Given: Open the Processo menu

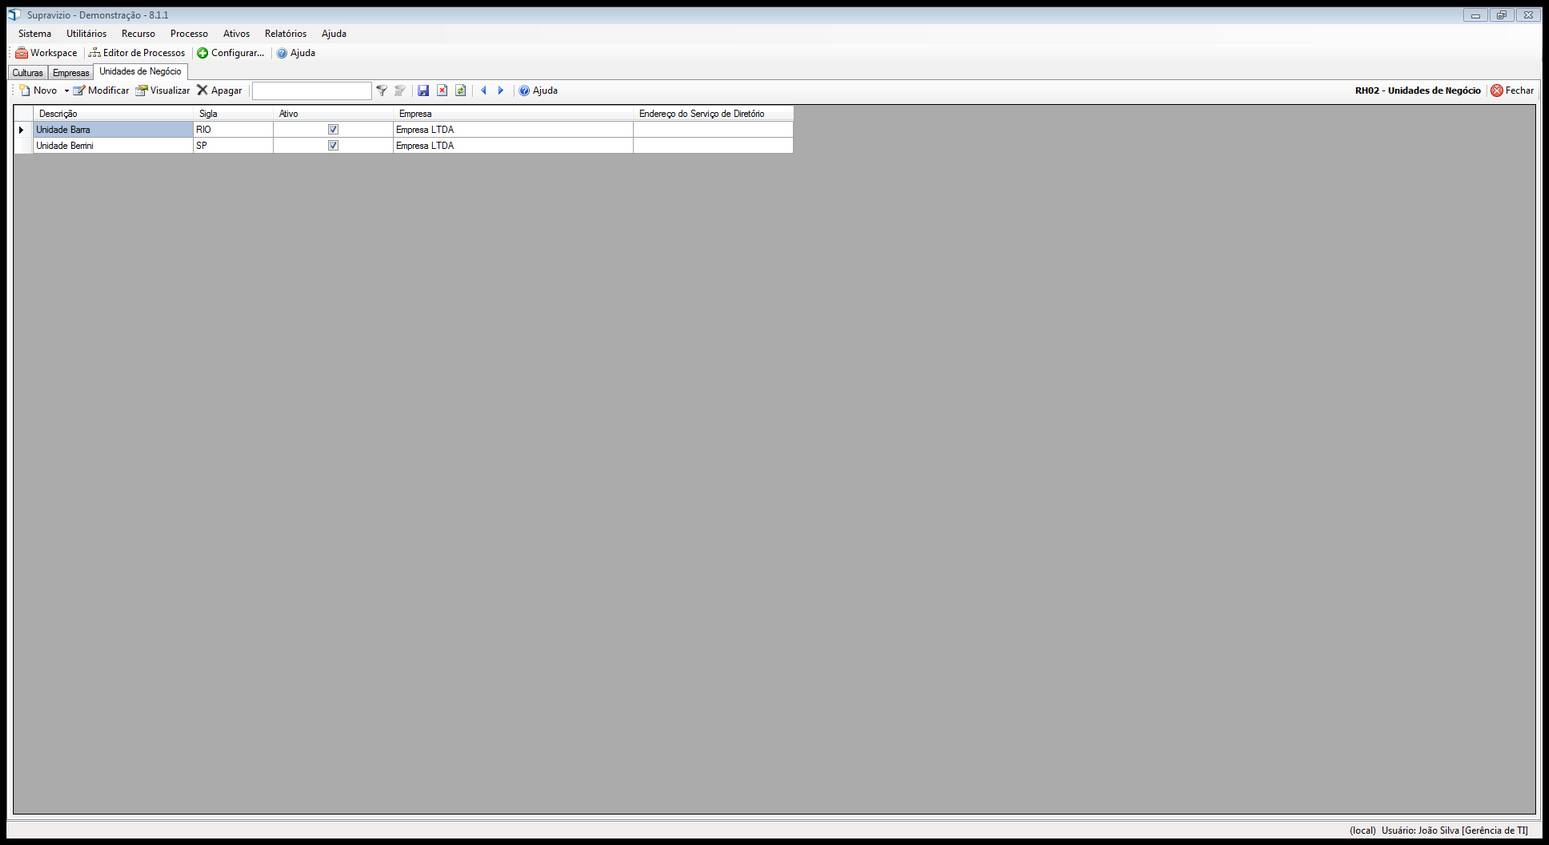Looking at the screenshot, I should (189, 33).
